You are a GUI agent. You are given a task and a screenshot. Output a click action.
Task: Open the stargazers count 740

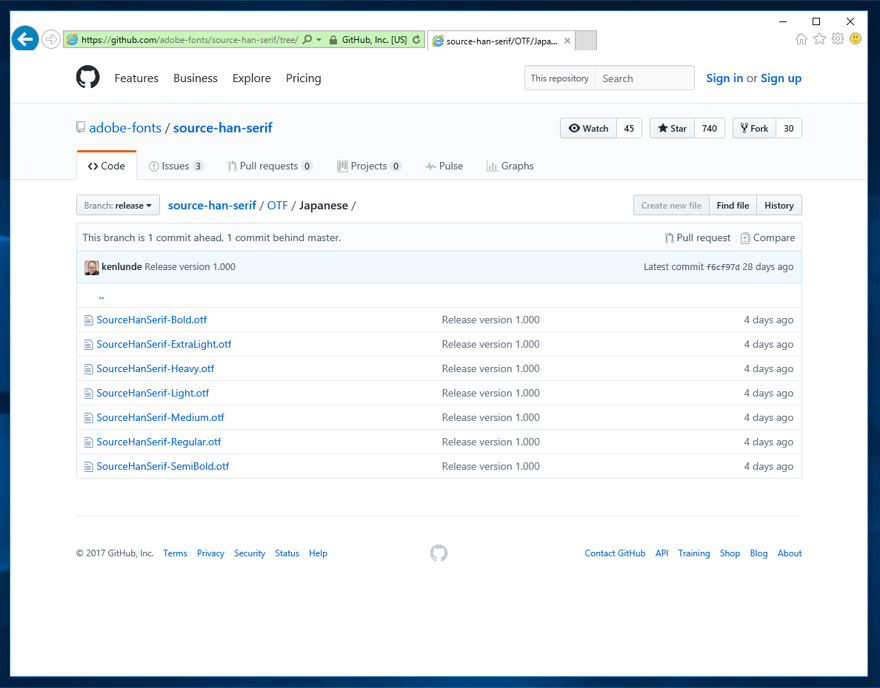pyautogui.click(x=709, y=129)
